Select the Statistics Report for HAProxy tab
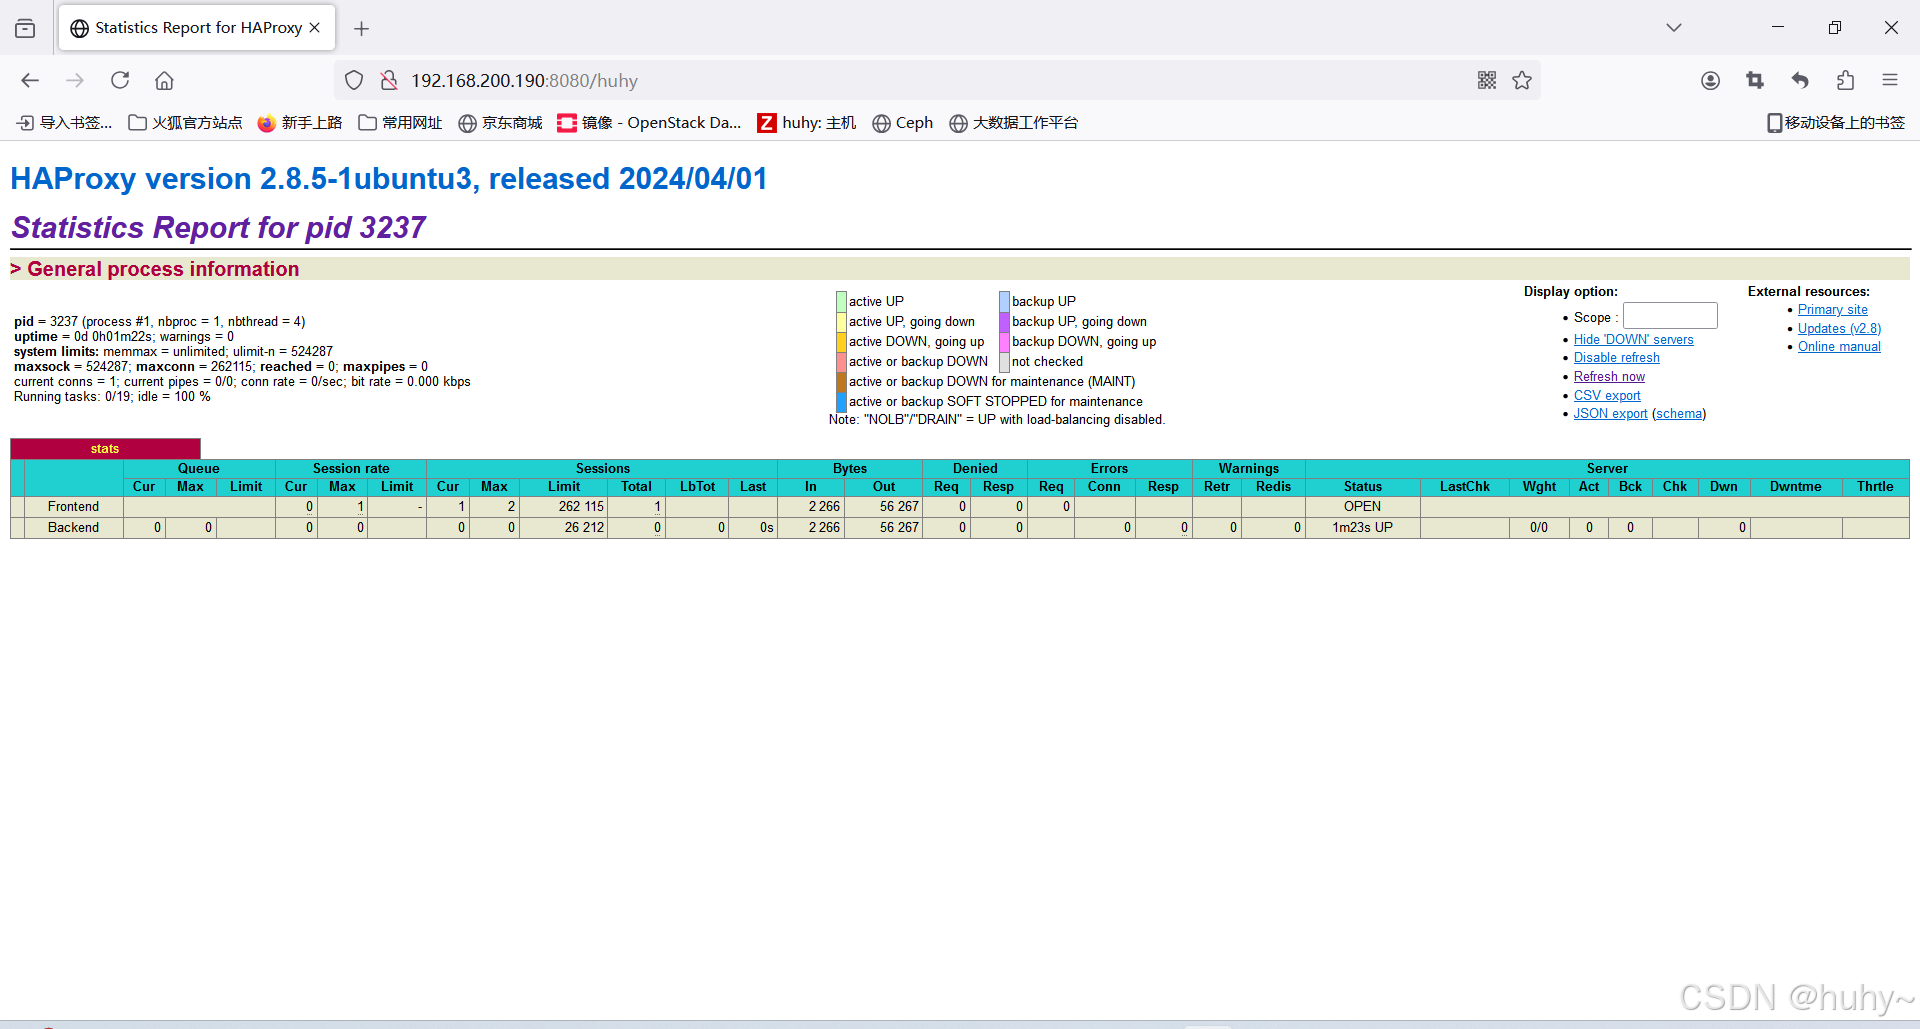The height and width of the screenshot is (1029, 1920). point(197,28)
